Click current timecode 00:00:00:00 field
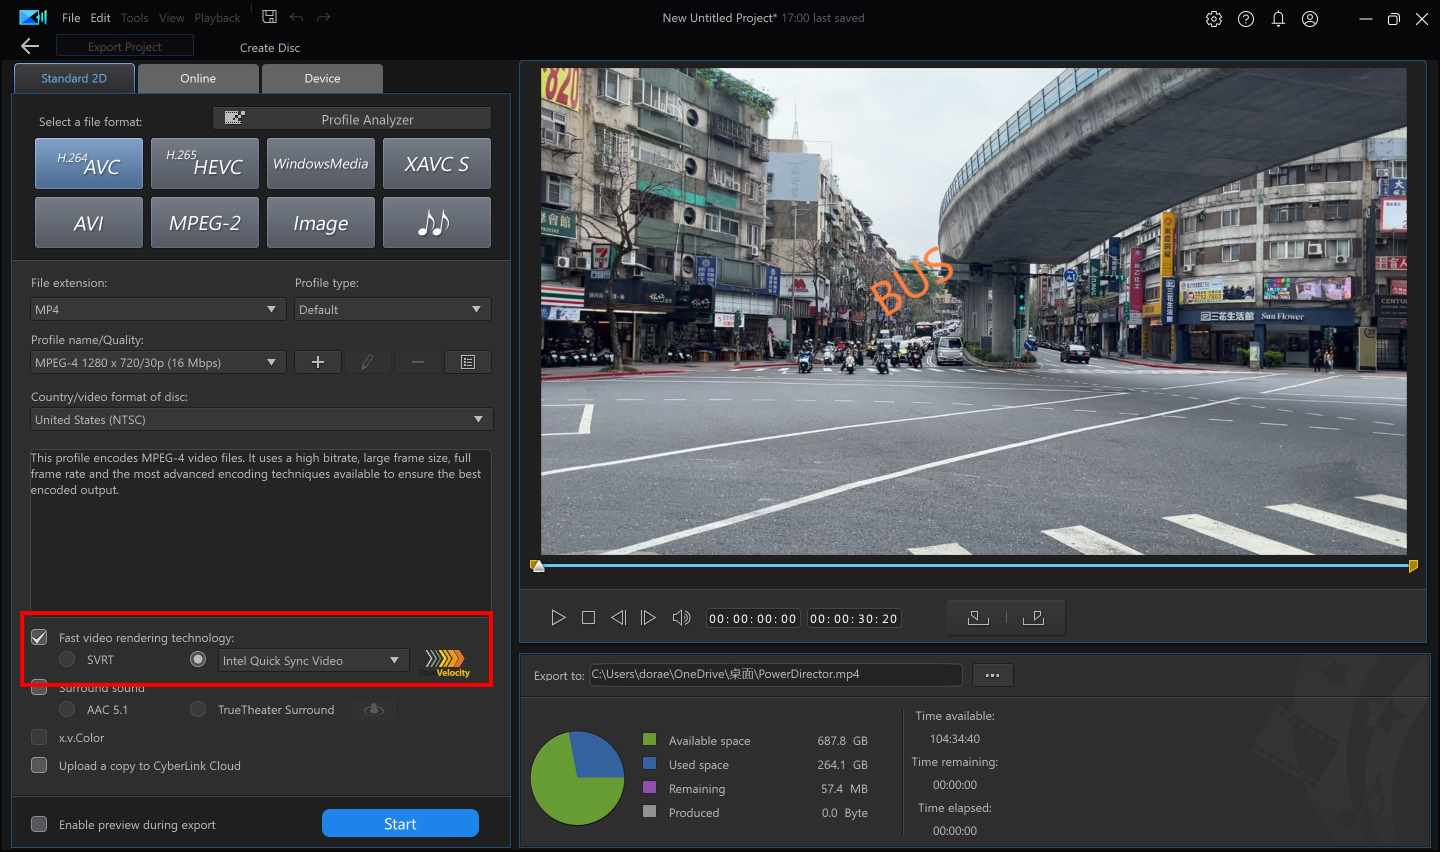 tap(753, 618)
